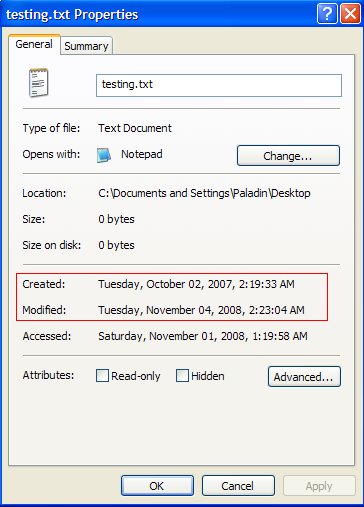This screenshot has height=507, width=364.
Task: Click the Modified date text
Action: coord(201,310)
